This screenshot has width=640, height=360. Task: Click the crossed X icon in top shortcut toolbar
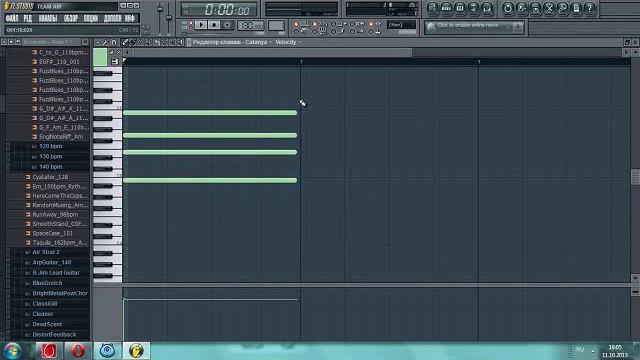pyautogui.click(x=549, y=8)
